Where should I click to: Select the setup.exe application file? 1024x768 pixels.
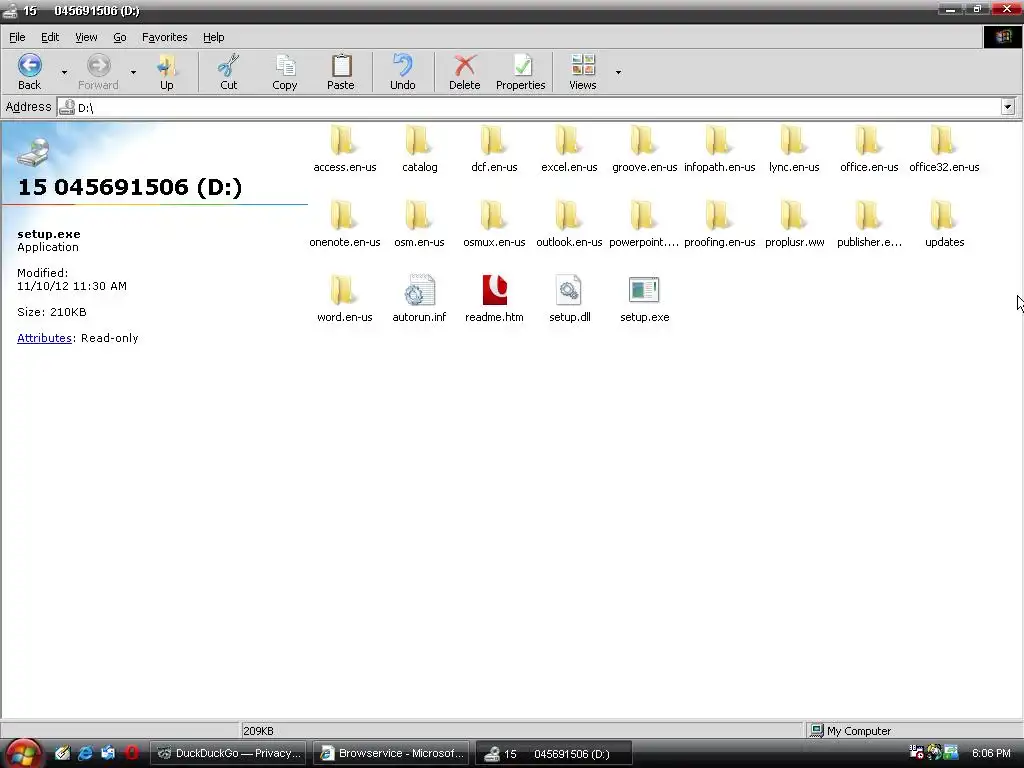tap(644, 299)
